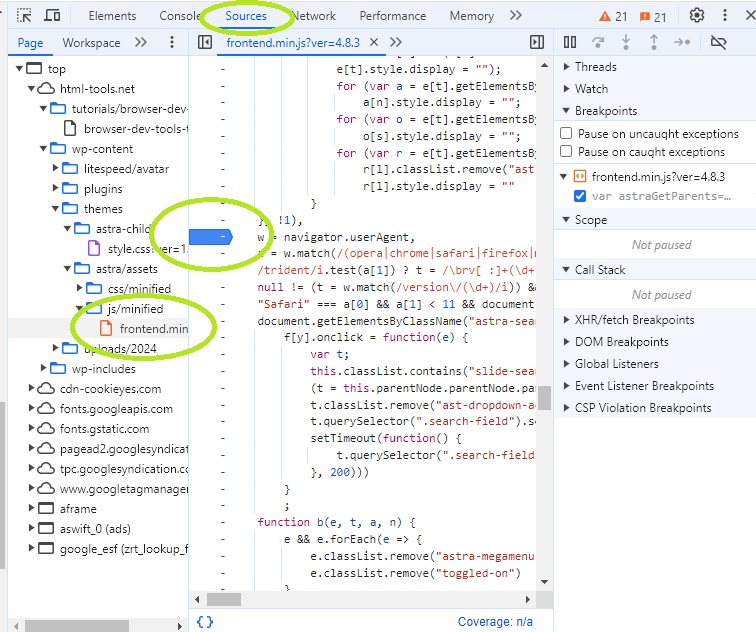
Task: Open the Network tab
Action: [314, 16]
